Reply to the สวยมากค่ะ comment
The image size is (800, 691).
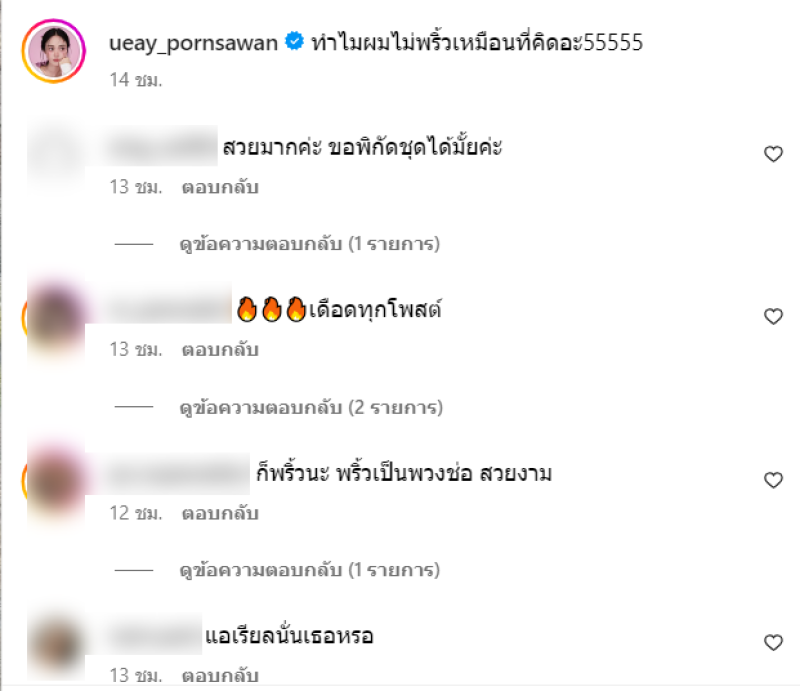[x=220, y=187]
